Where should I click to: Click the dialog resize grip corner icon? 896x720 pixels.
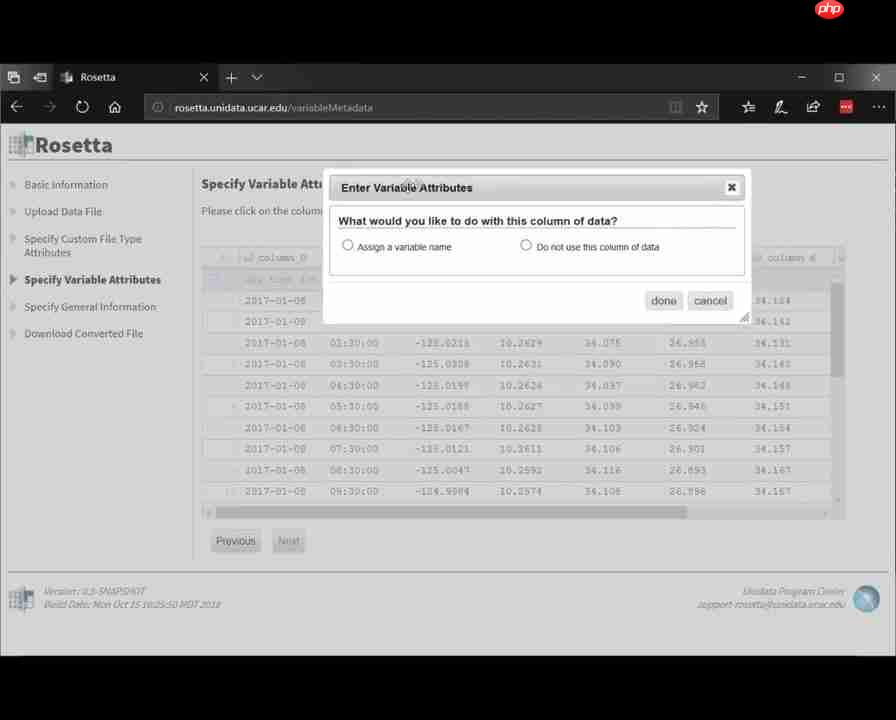coord(744,318)
